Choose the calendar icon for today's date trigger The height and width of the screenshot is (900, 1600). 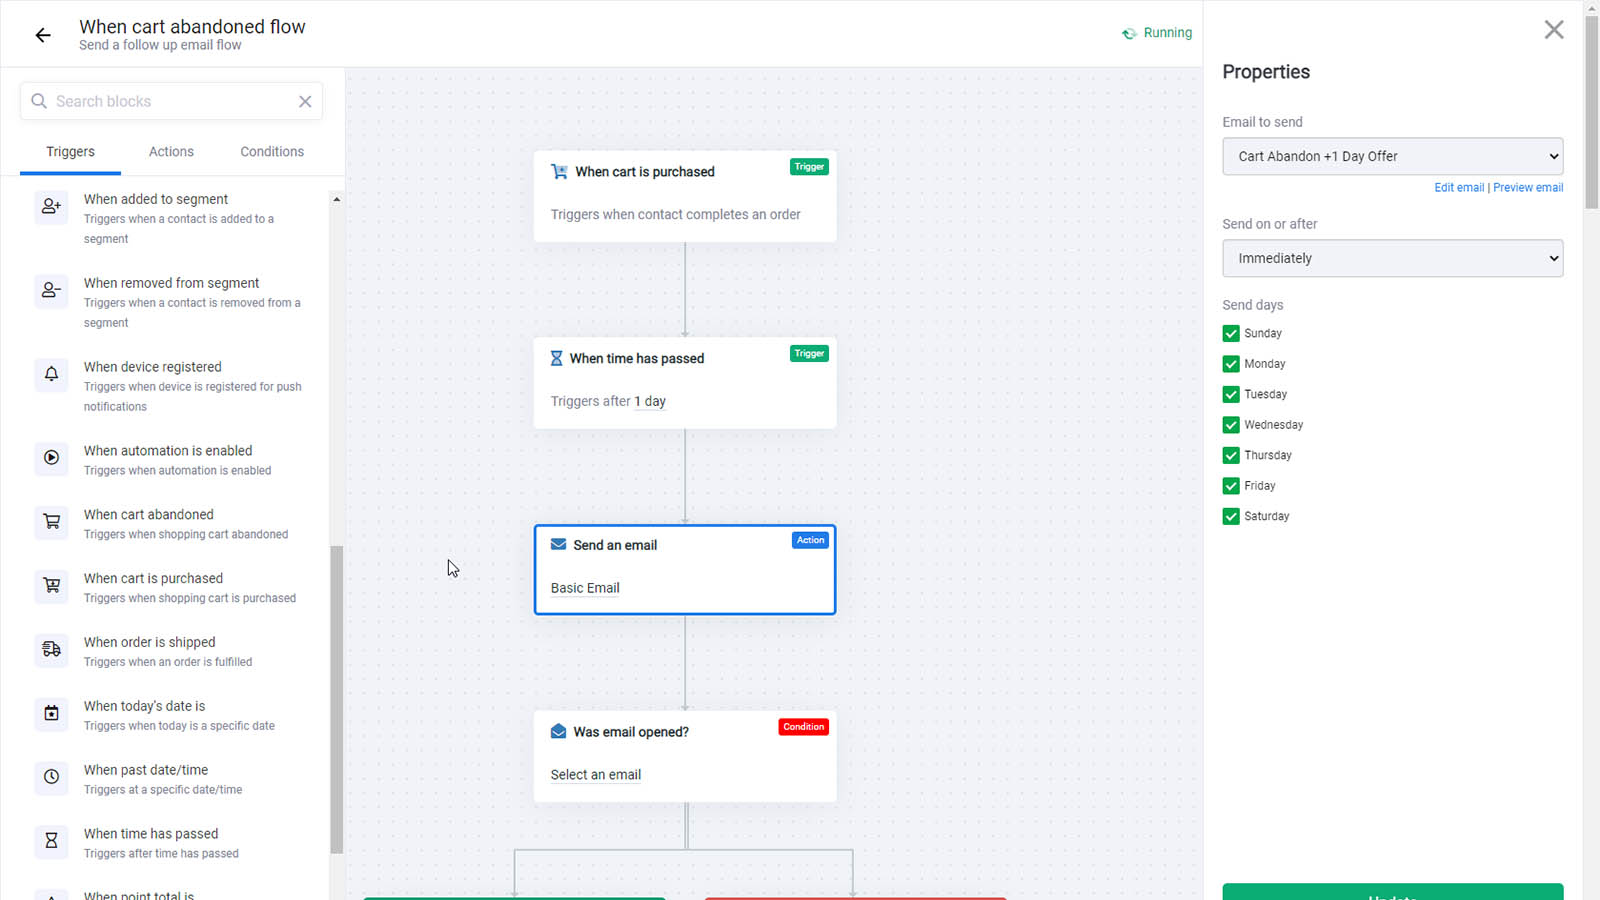[x=51, y=714]
